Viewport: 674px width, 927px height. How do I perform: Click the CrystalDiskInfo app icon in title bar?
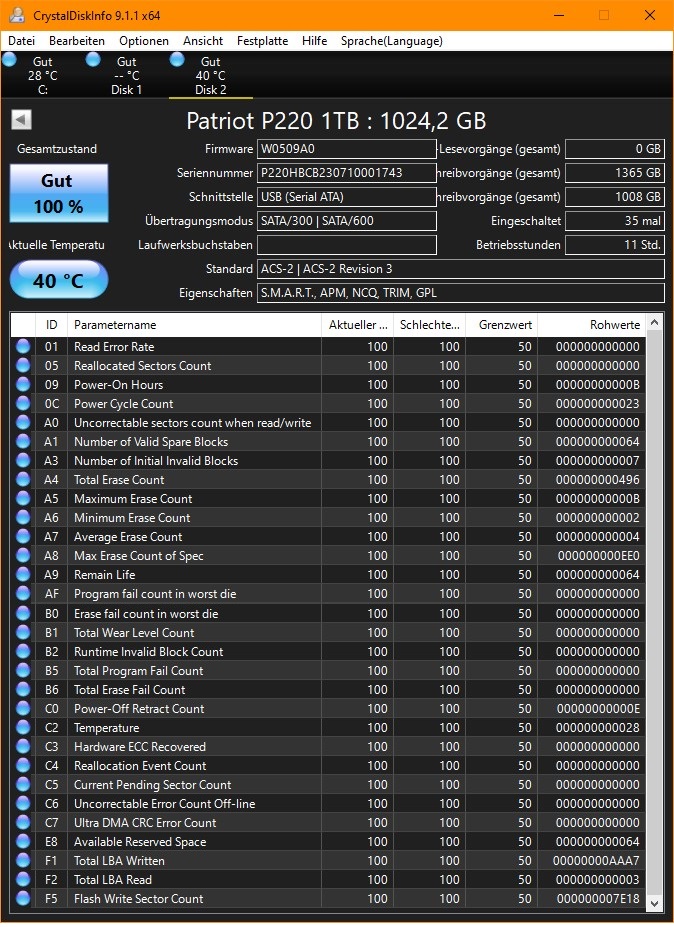17,15
